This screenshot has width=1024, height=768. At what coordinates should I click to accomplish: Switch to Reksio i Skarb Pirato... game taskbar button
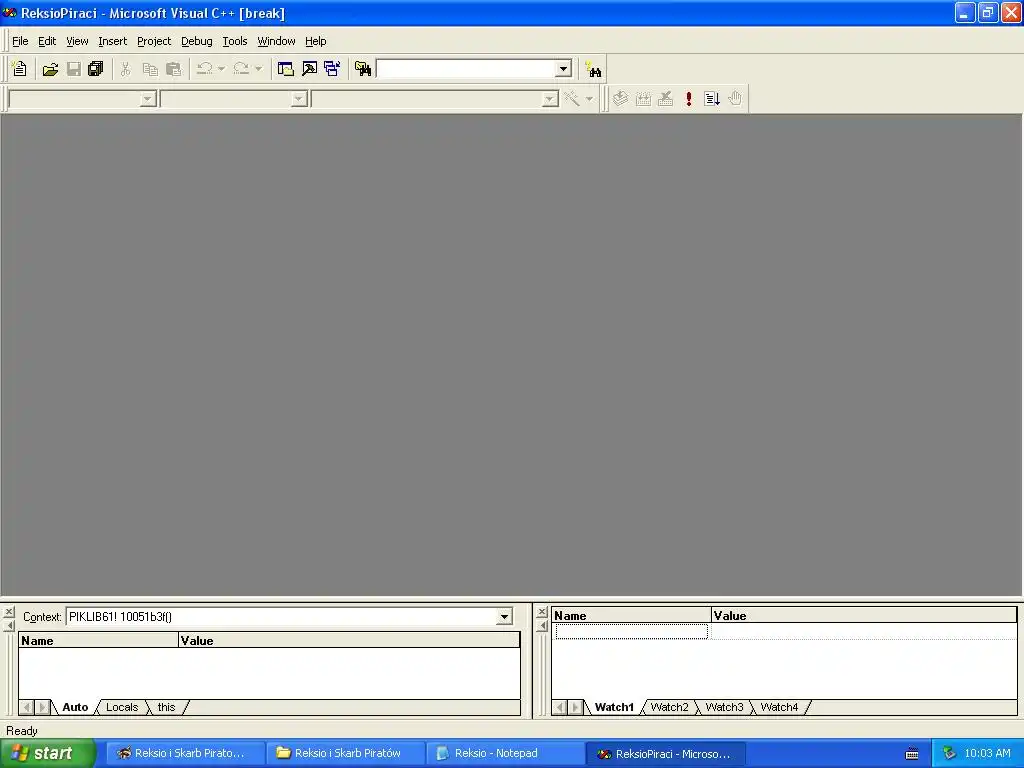tap(186, 754)
